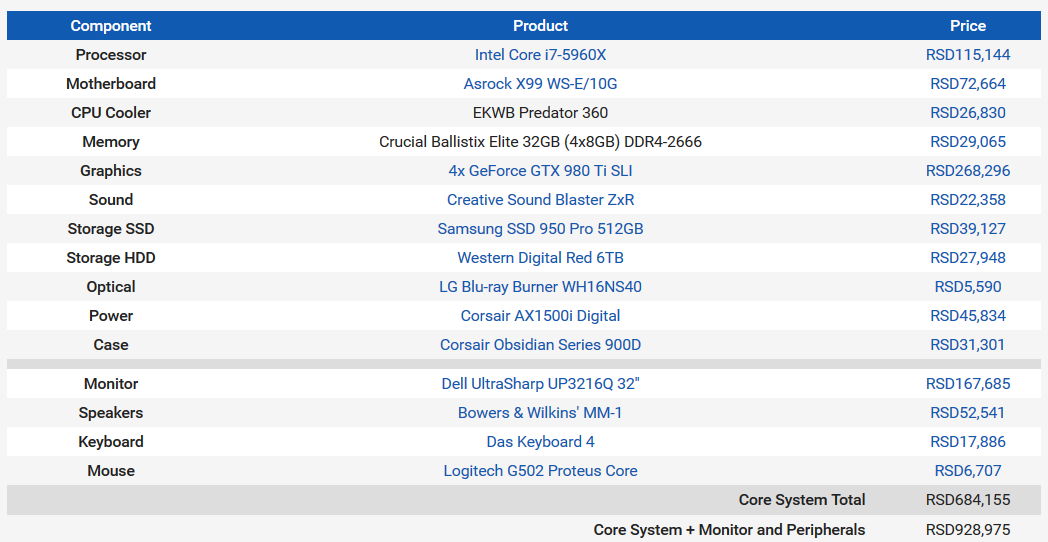Image resolution: width=1048 pixels, height=542 pixels.
Task: Click the Speakers row label
Action: click(x=111, y=412)
